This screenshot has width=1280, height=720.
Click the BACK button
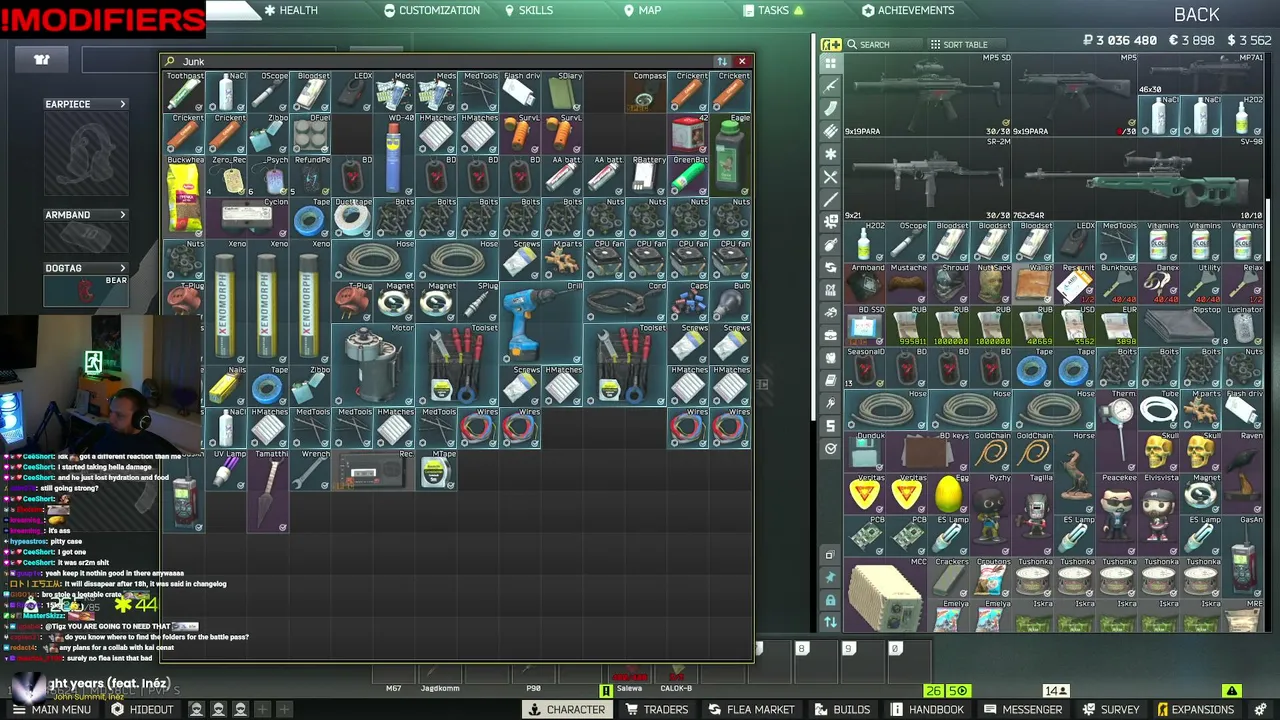1197,15
